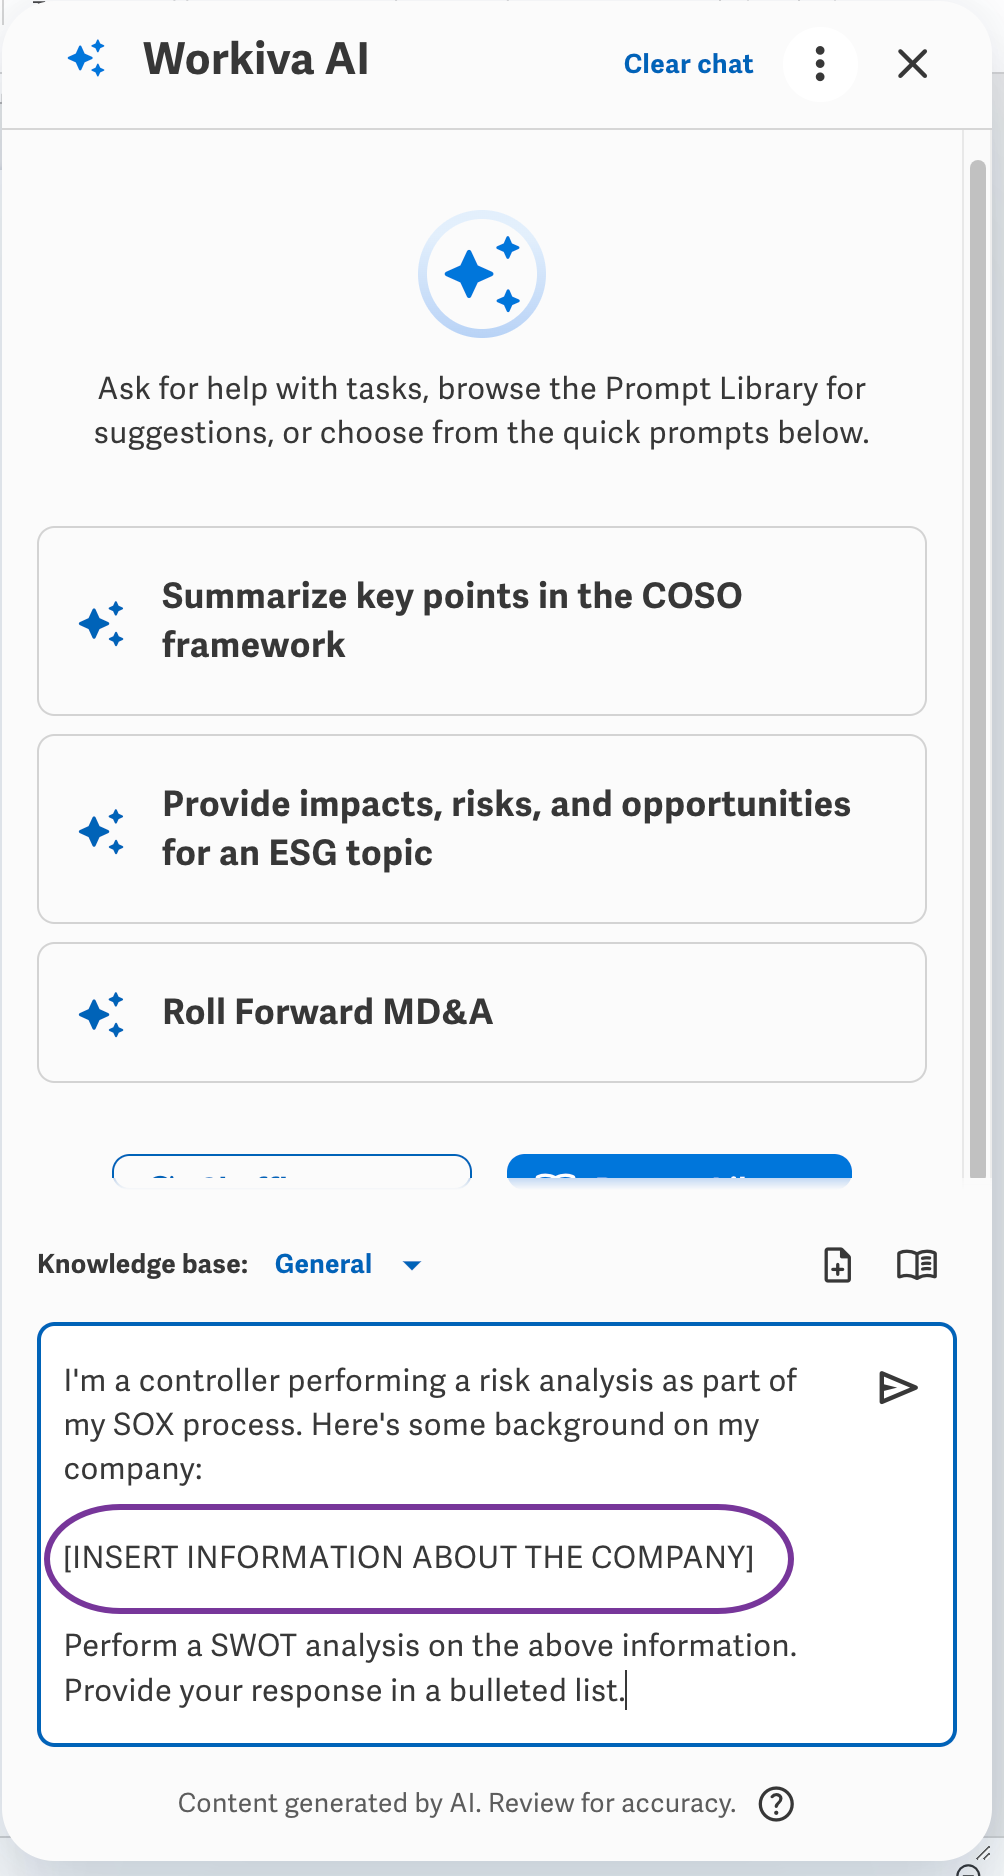Screen dimensions: 1004x1876
Task: Click the Clear chat link
Action: coord(688,63)
